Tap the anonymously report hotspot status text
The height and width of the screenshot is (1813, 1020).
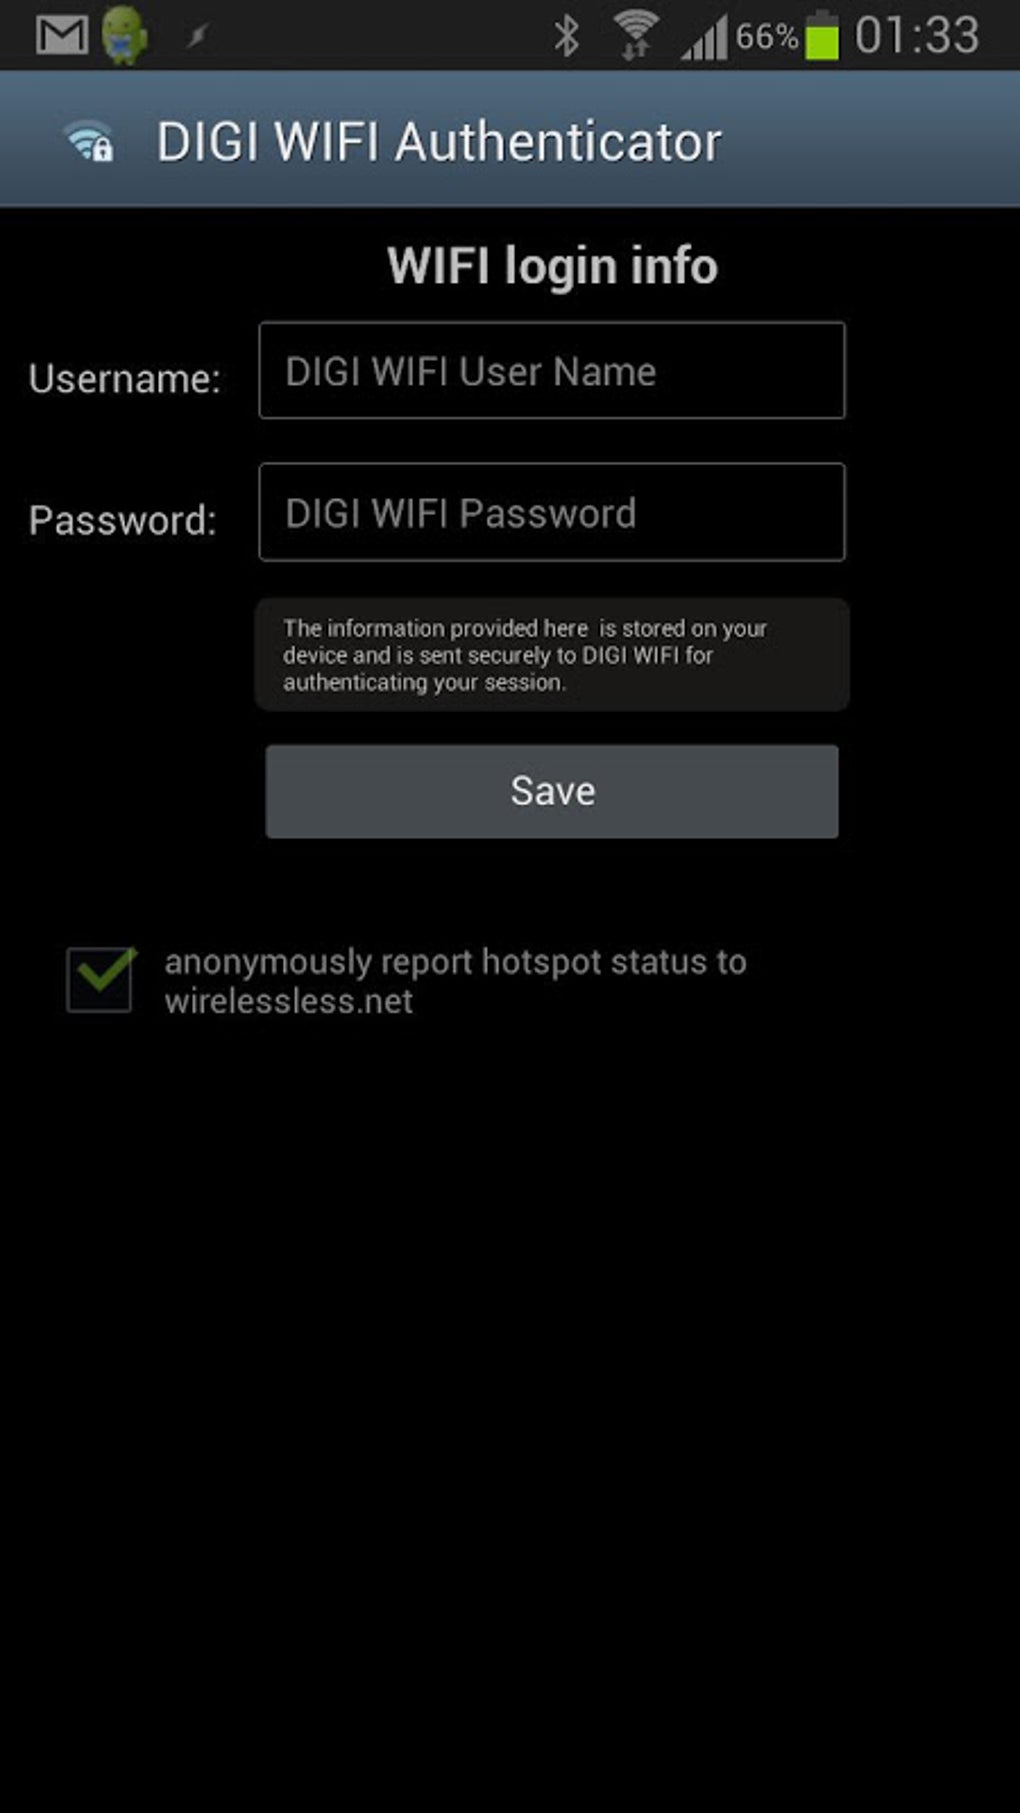(455, 981)
